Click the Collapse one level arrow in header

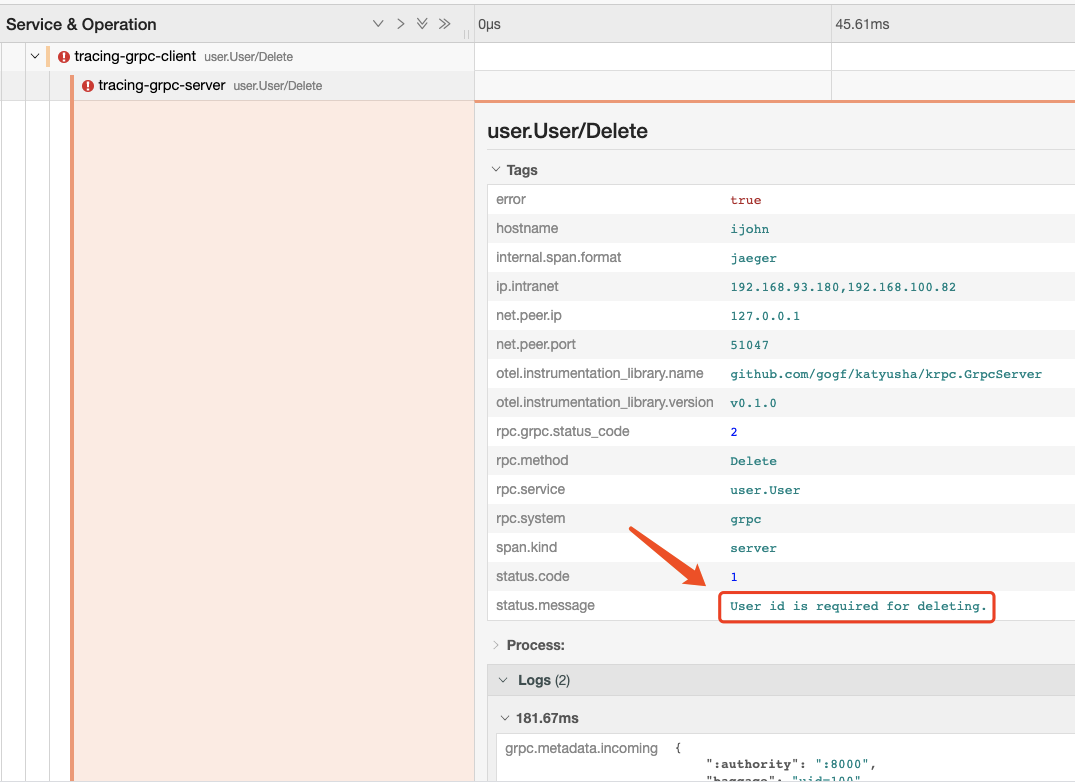click(400, 24)
